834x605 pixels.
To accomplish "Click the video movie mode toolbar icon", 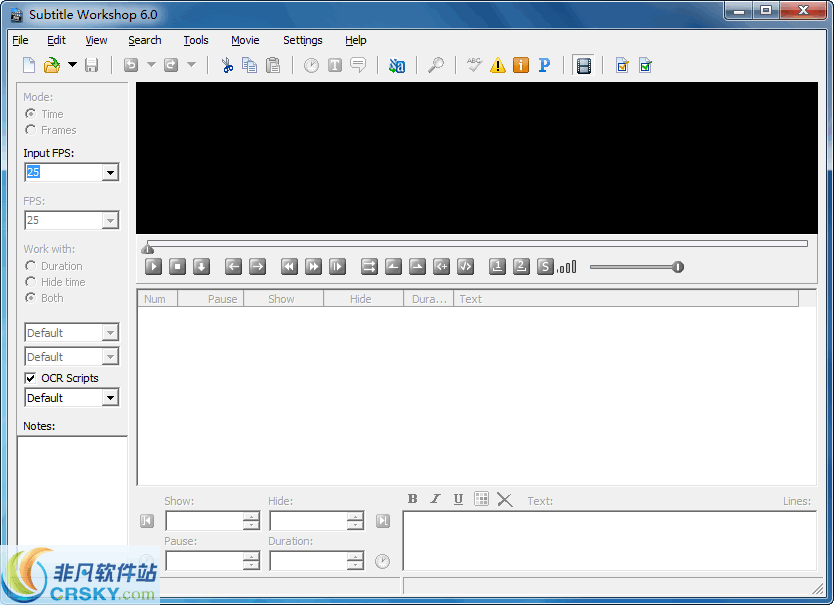I will pyautogui.click(x=583, y=63).
